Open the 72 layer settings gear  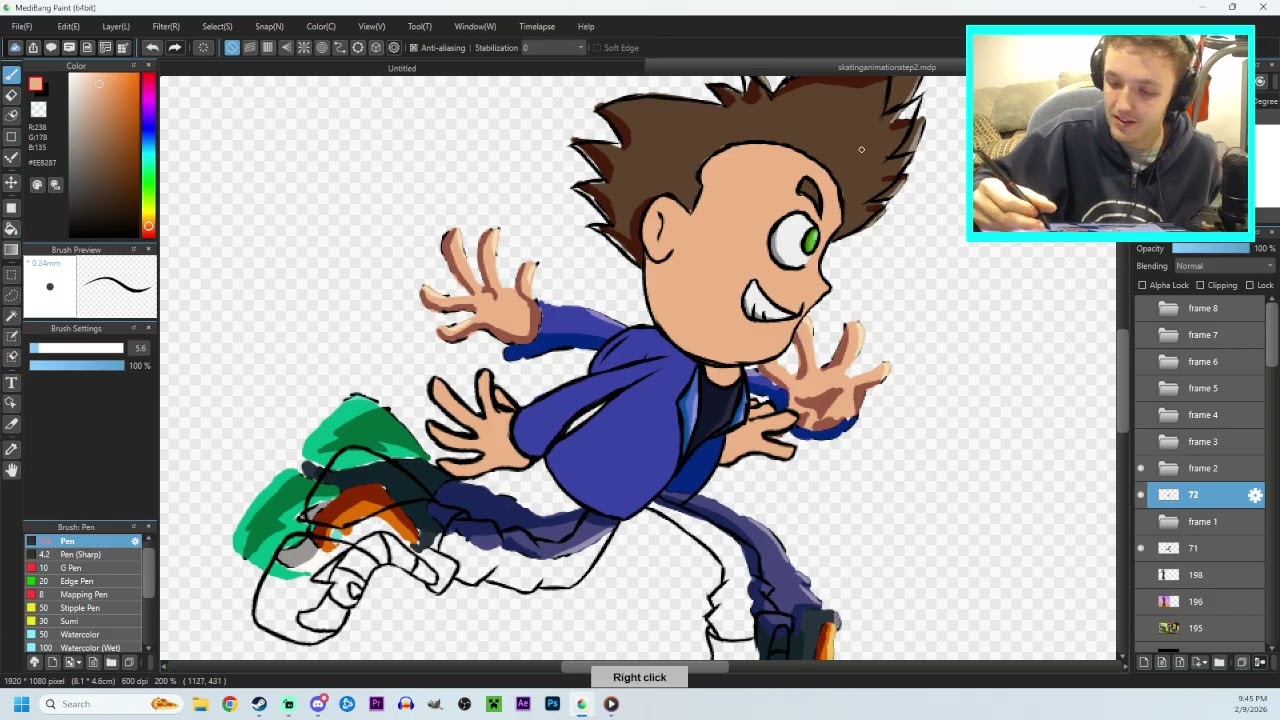coord(1255,495)
